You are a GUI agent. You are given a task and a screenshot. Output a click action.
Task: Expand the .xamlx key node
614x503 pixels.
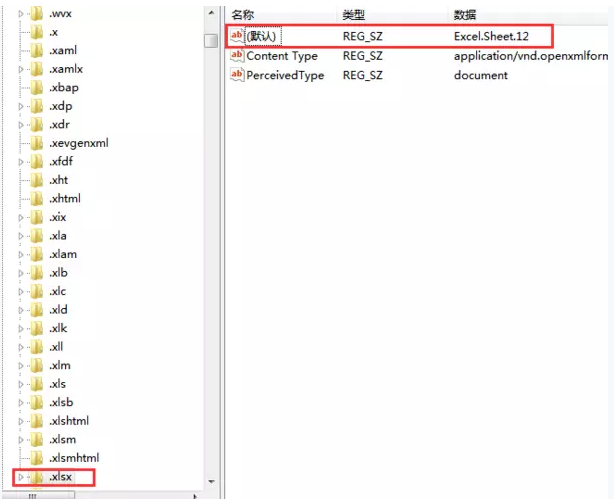pyautogui.click(x=20, y=69)
